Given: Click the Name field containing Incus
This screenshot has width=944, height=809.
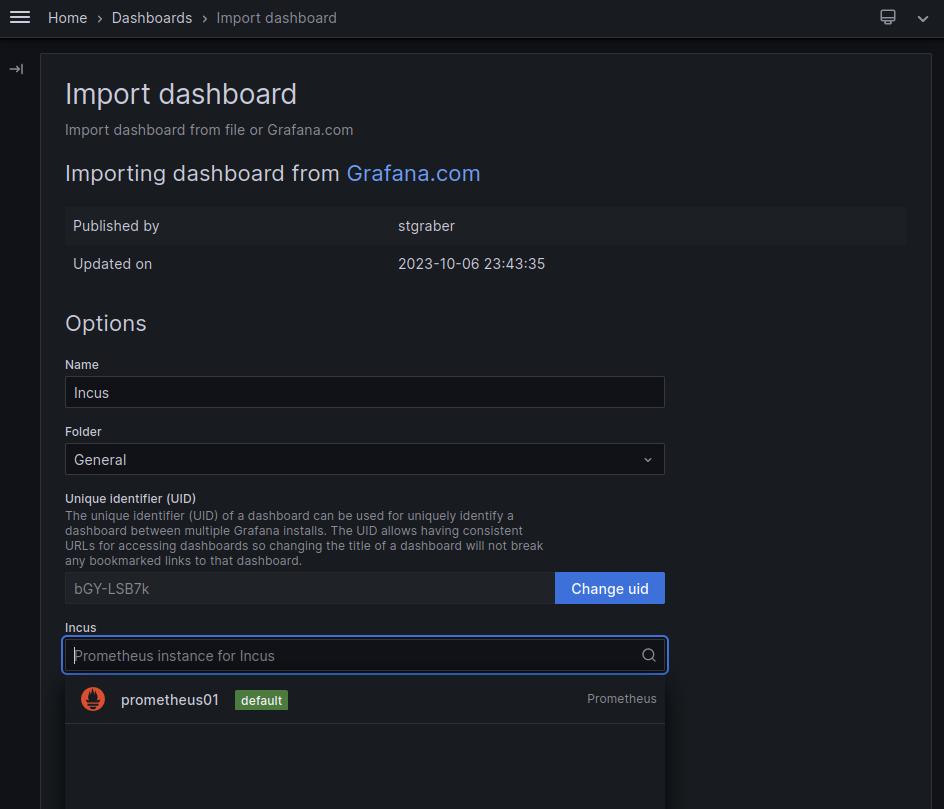Looking at the screenshot, I should [x=364, y=392].
